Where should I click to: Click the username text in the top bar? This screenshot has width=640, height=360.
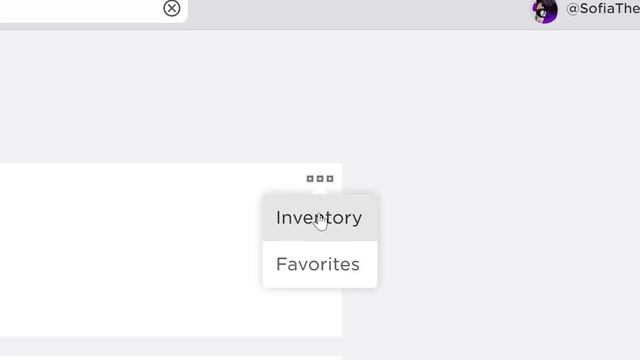point(603,9)
